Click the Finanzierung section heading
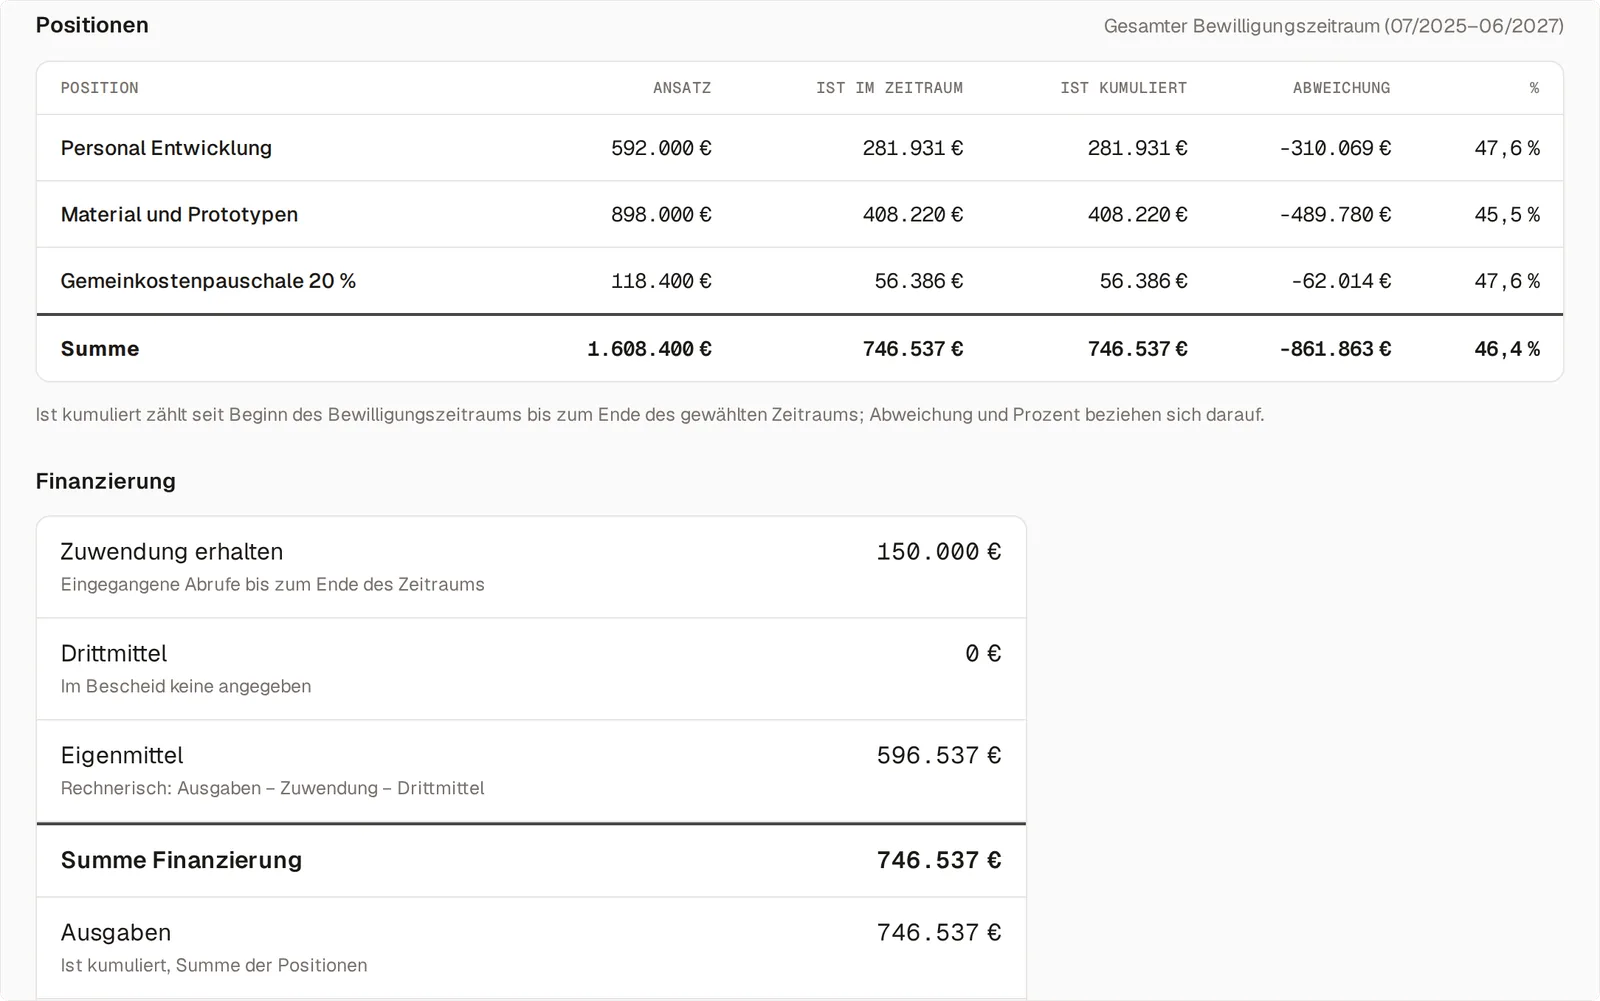Screen dimensions: 1600x1001 point(106,481)
